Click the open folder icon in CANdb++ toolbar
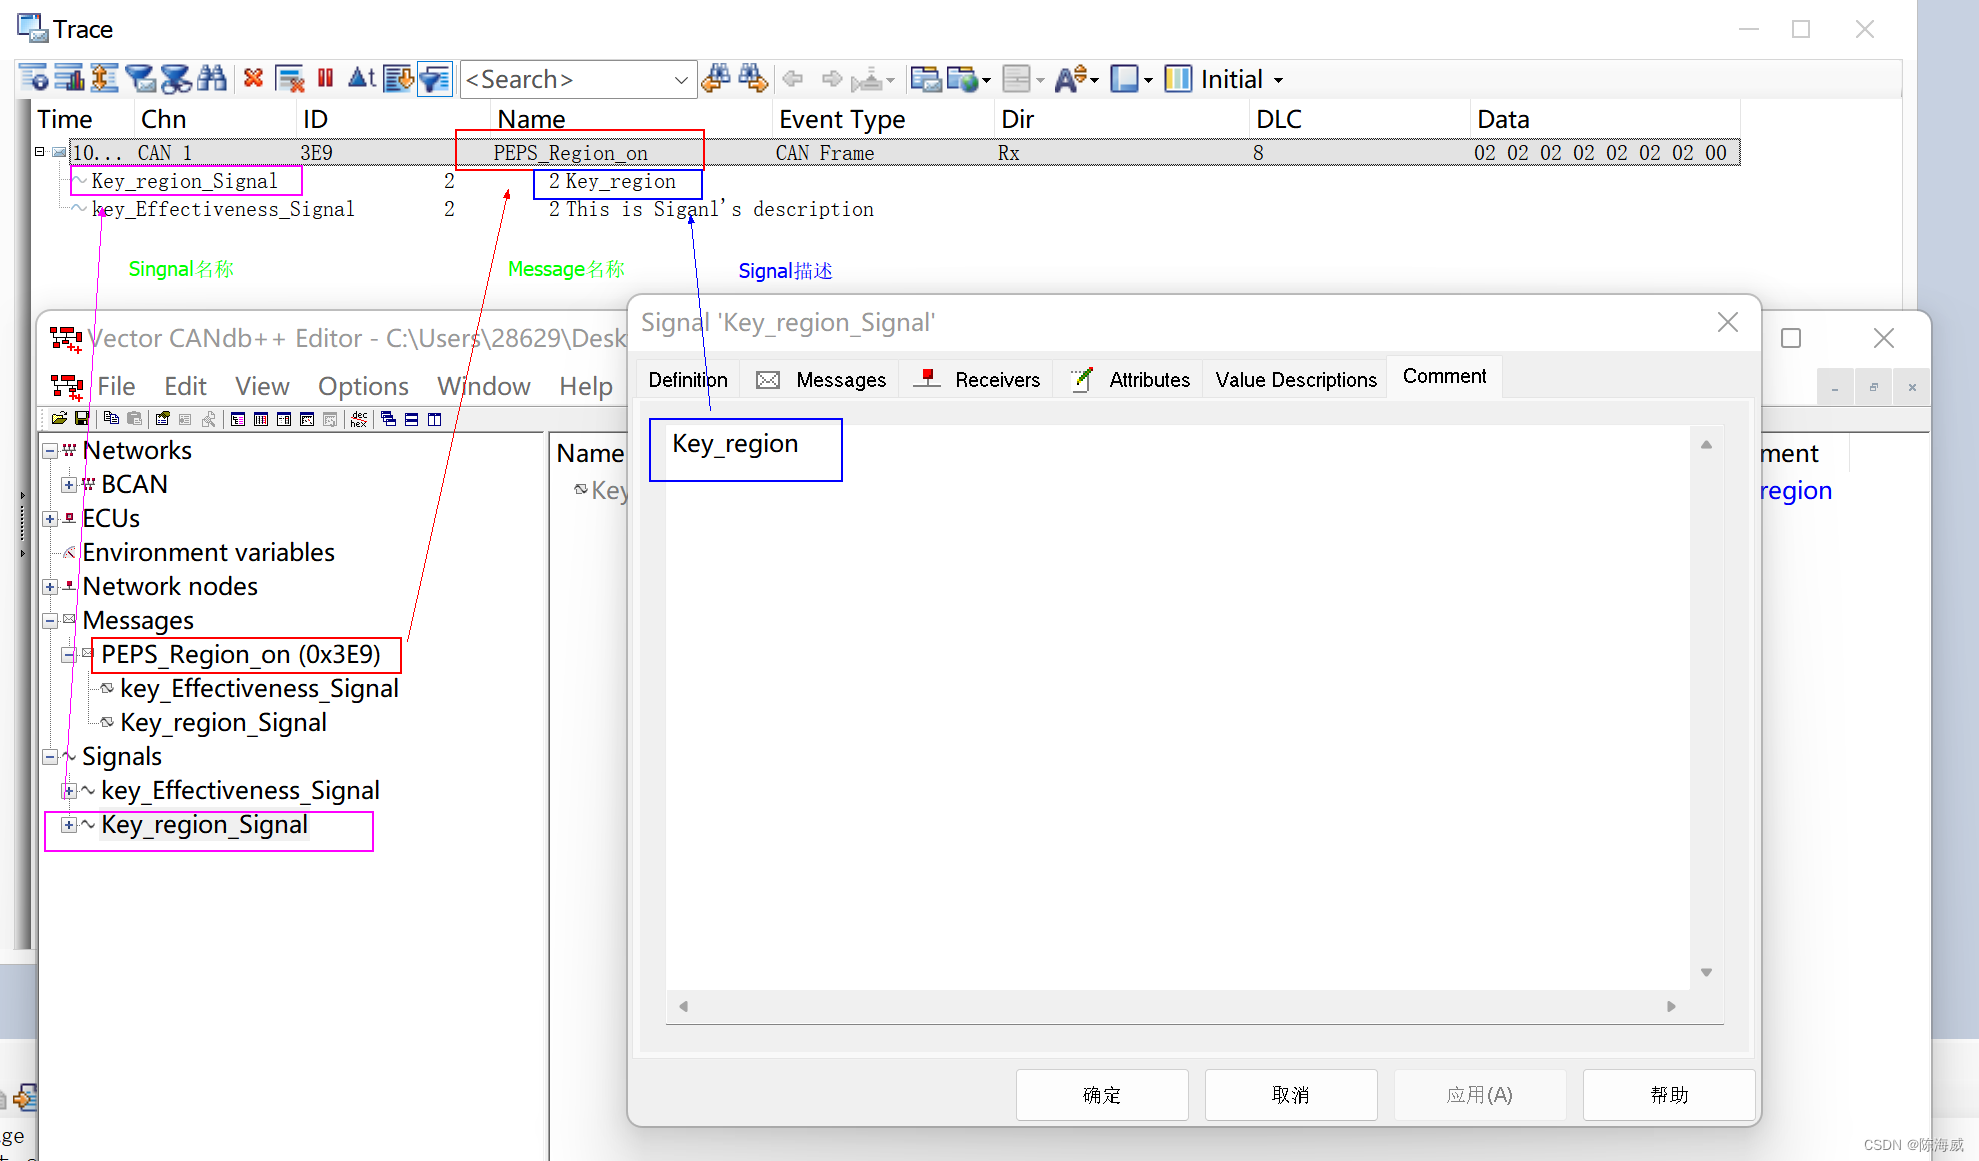 pos(59,419)
